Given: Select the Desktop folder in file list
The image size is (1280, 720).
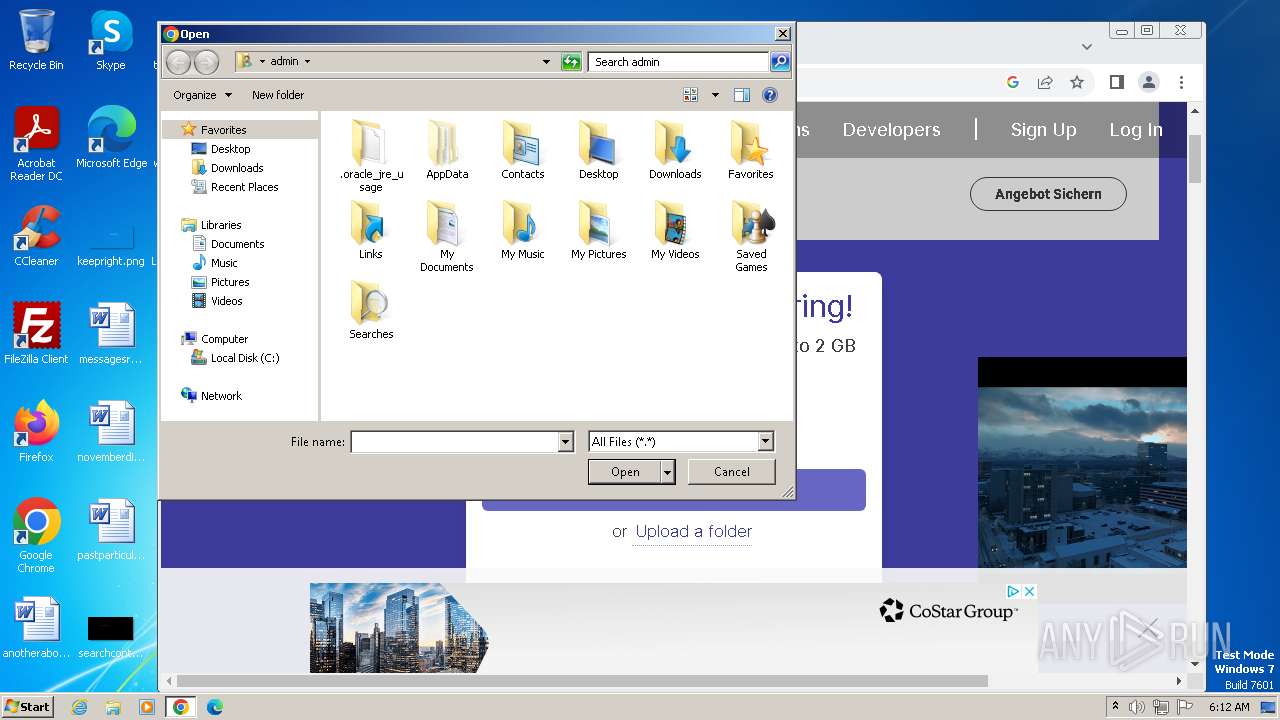Looking at the screenshot, I should coord(598,150).
